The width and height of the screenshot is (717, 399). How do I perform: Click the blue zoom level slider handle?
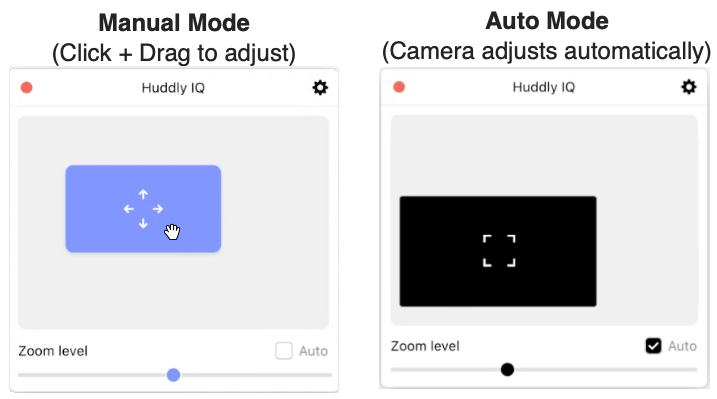click(173, 375)
